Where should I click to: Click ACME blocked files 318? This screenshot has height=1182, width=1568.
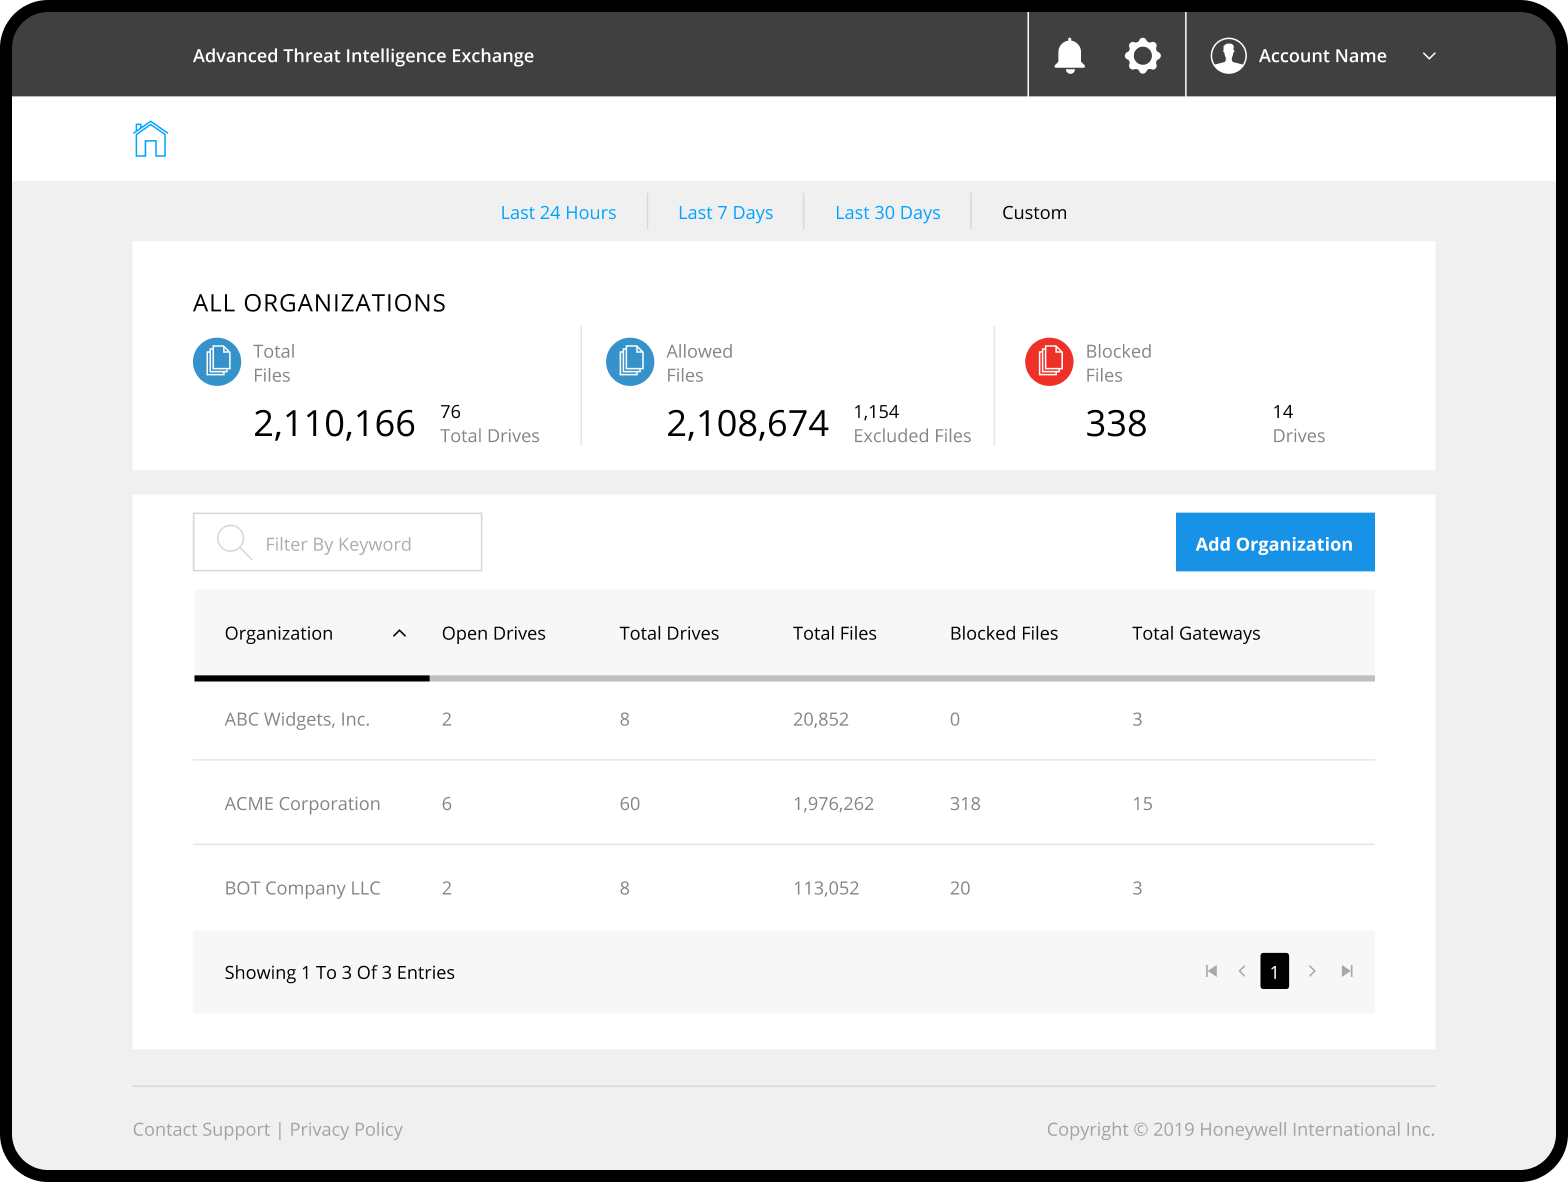click(x=965, y=804)
